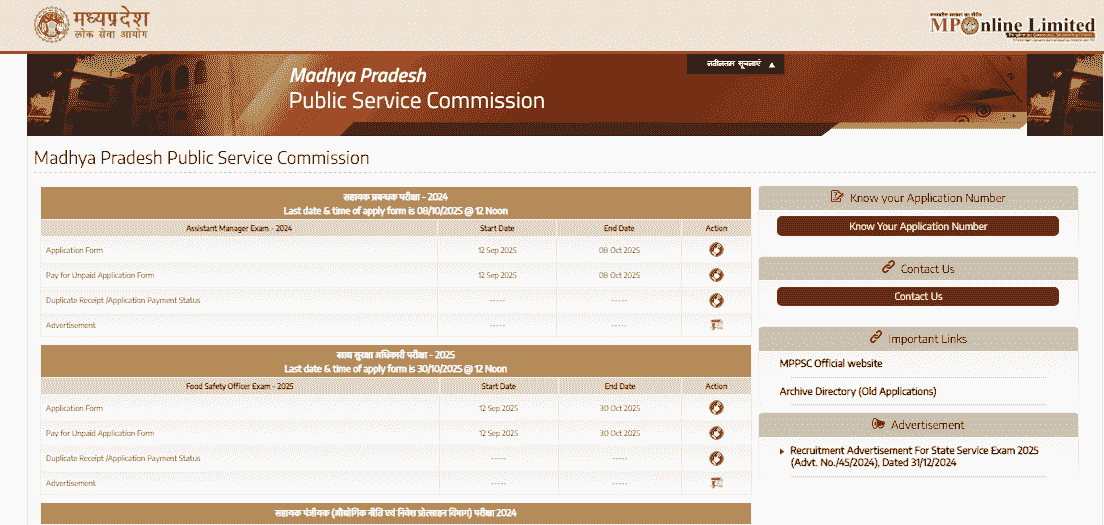This screenshot has height=525, width=1104.
Task: Click the 'Madhya Pradesh Public Service Commission' page heading
Action: click(201, 158)
